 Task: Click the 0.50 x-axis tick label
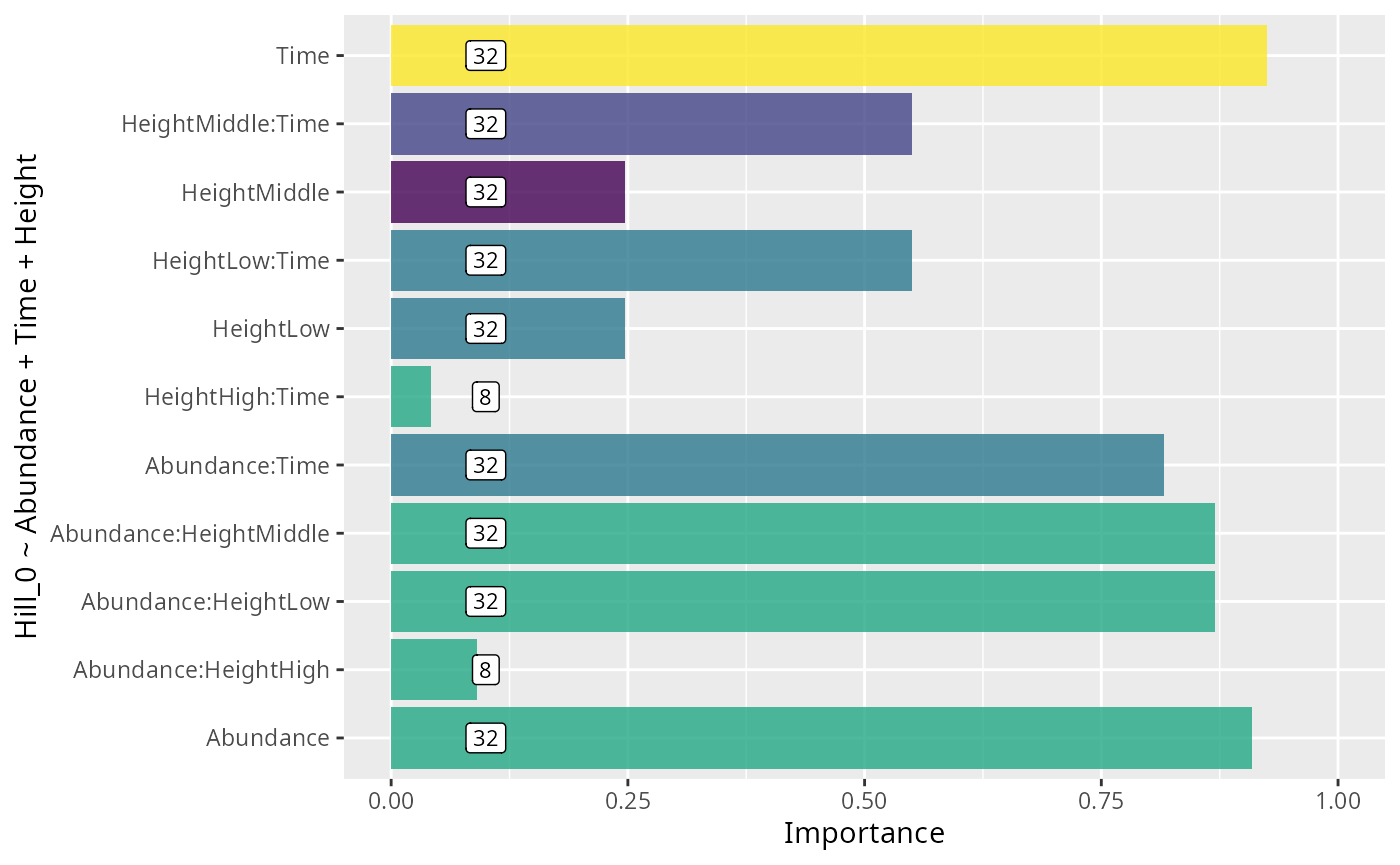coord(864,801)
